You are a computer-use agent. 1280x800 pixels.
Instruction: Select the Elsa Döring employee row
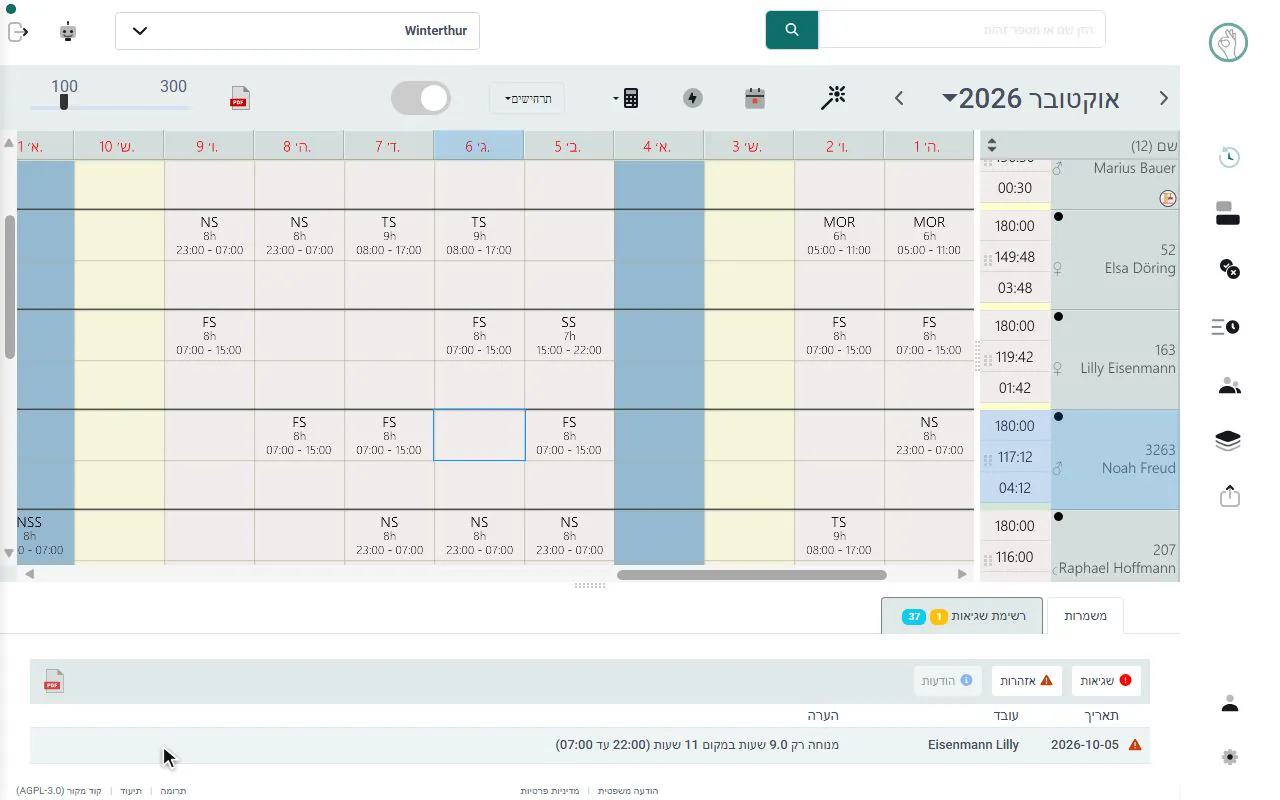click(x=1115, y=259)
